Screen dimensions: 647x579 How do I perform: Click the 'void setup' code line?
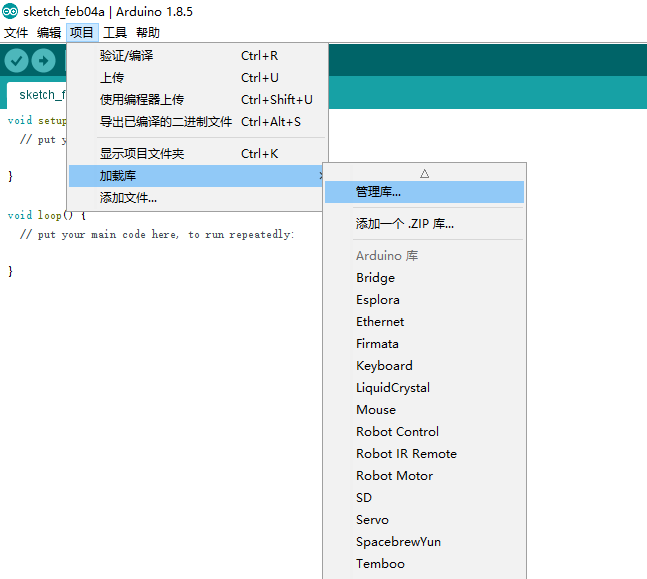coord(37,121)
